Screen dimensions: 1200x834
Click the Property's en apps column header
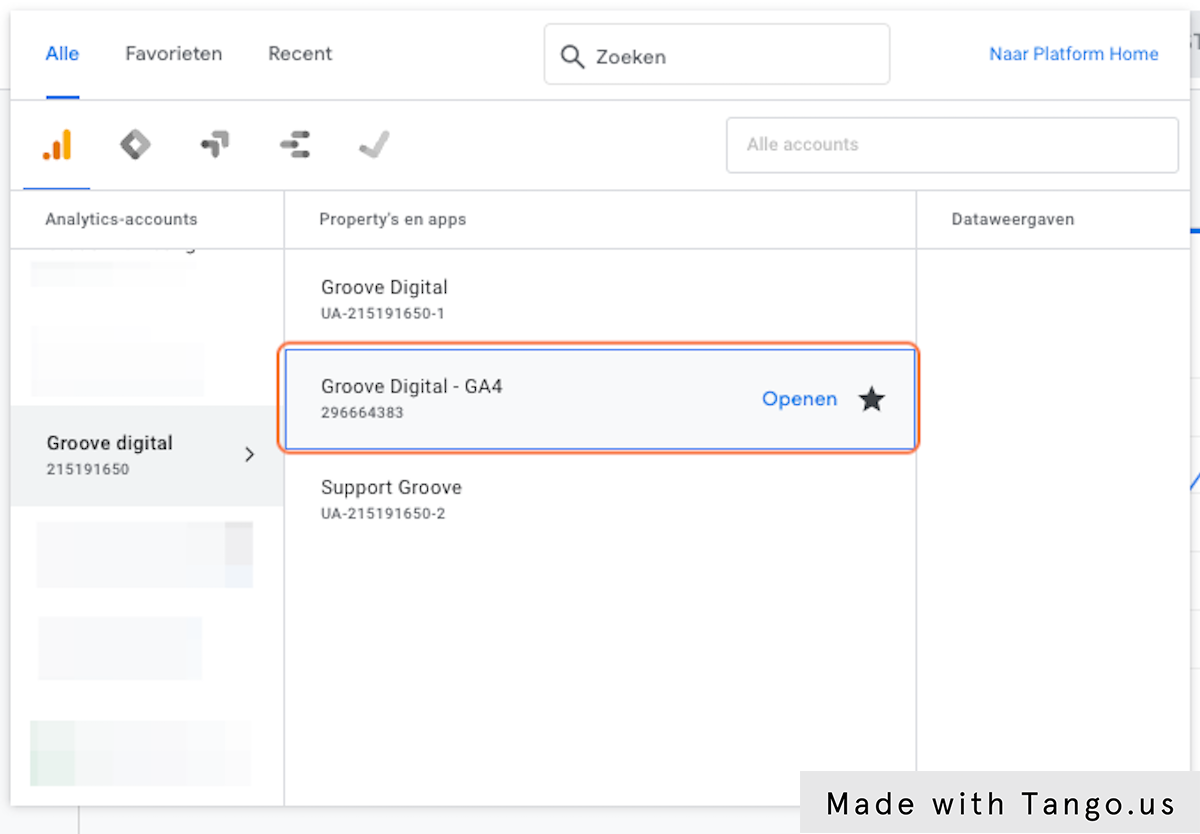click(393, 219)
